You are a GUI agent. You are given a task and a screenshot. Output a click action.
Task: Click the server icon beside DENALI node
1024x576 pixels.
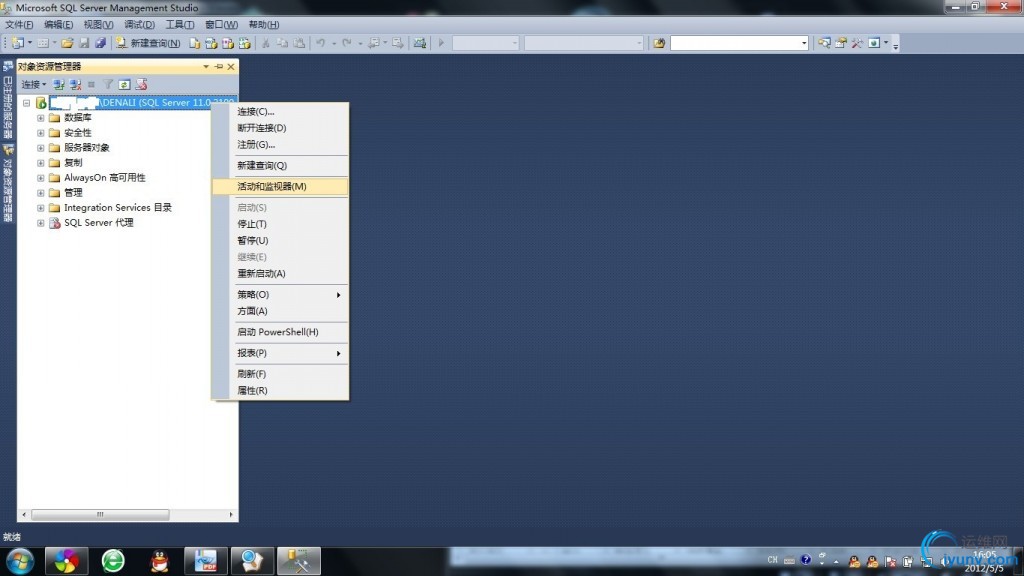click(x=41, y=103)
